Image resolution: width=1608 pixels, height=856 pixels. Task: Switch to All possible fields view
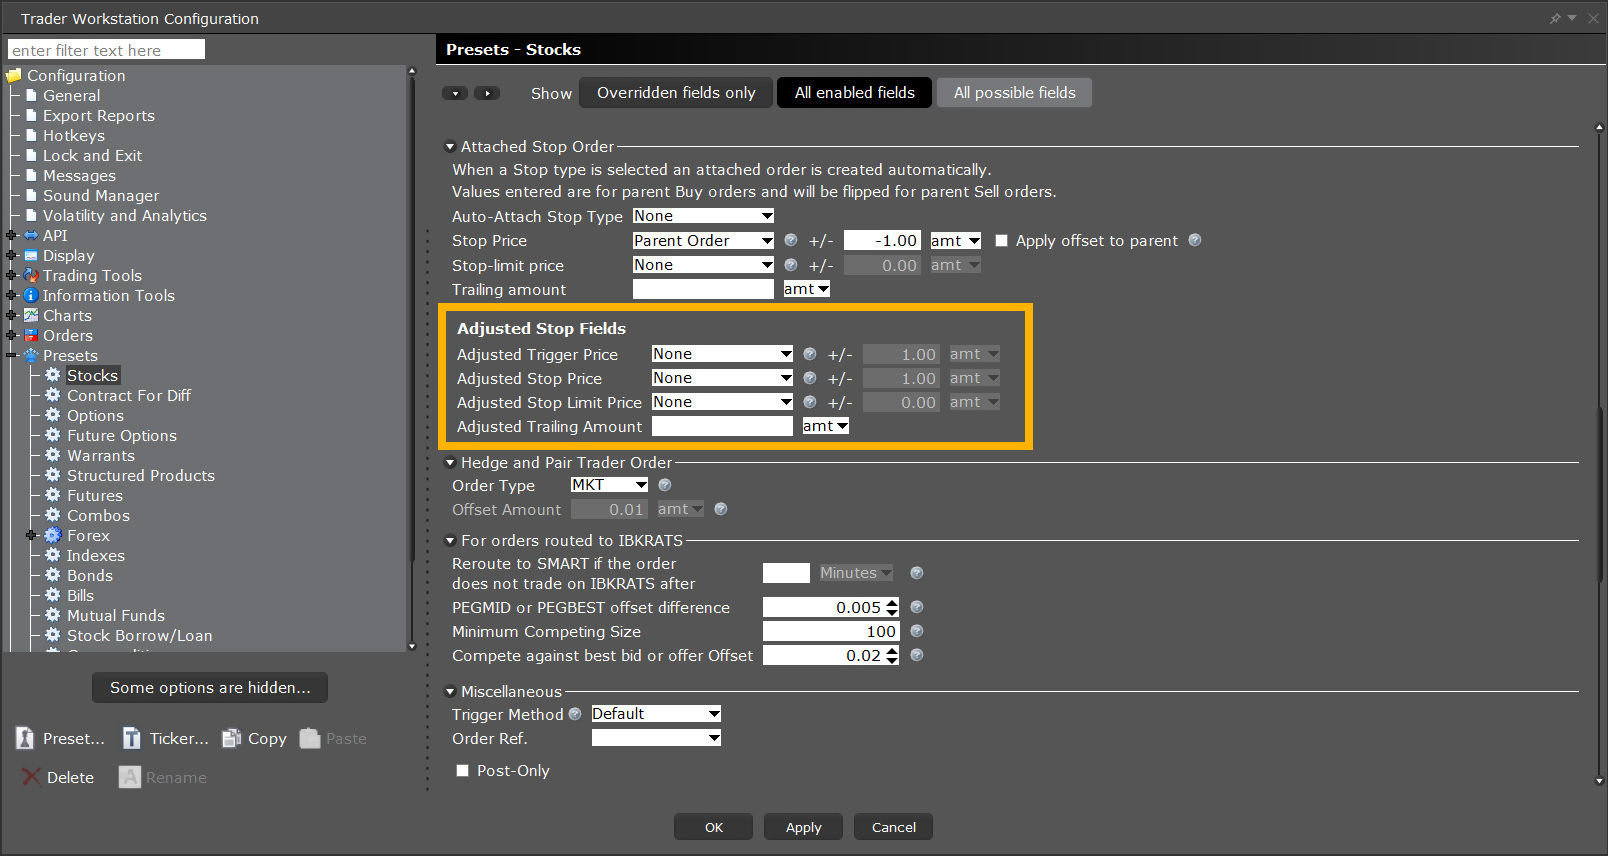(x=1014, y=93)
